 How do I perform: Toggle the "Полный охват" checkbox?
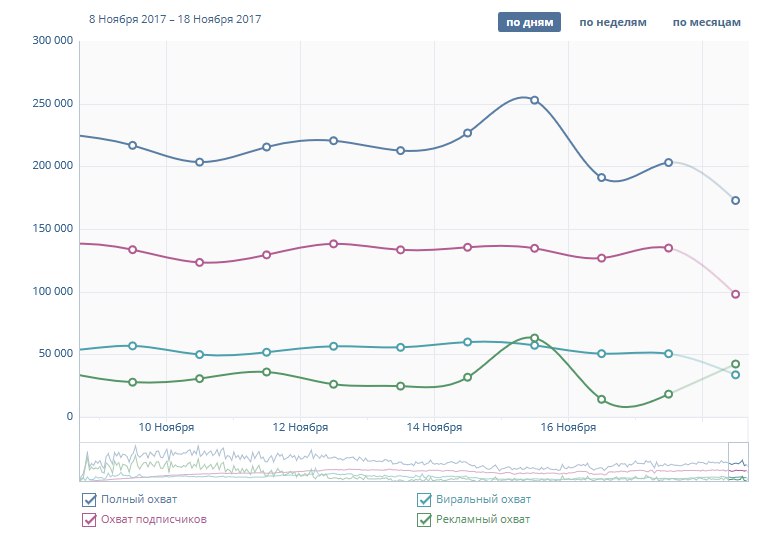tap(88, 499)
